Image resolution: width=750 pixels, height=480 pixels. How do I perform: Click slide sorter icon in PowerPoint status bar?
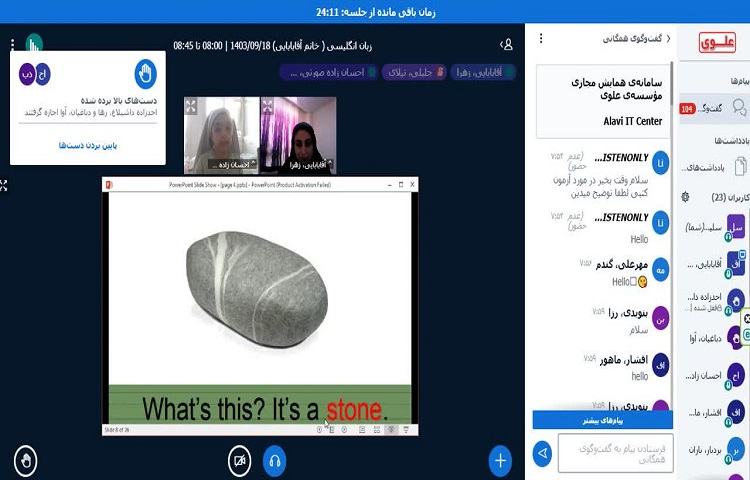(377, 430)
